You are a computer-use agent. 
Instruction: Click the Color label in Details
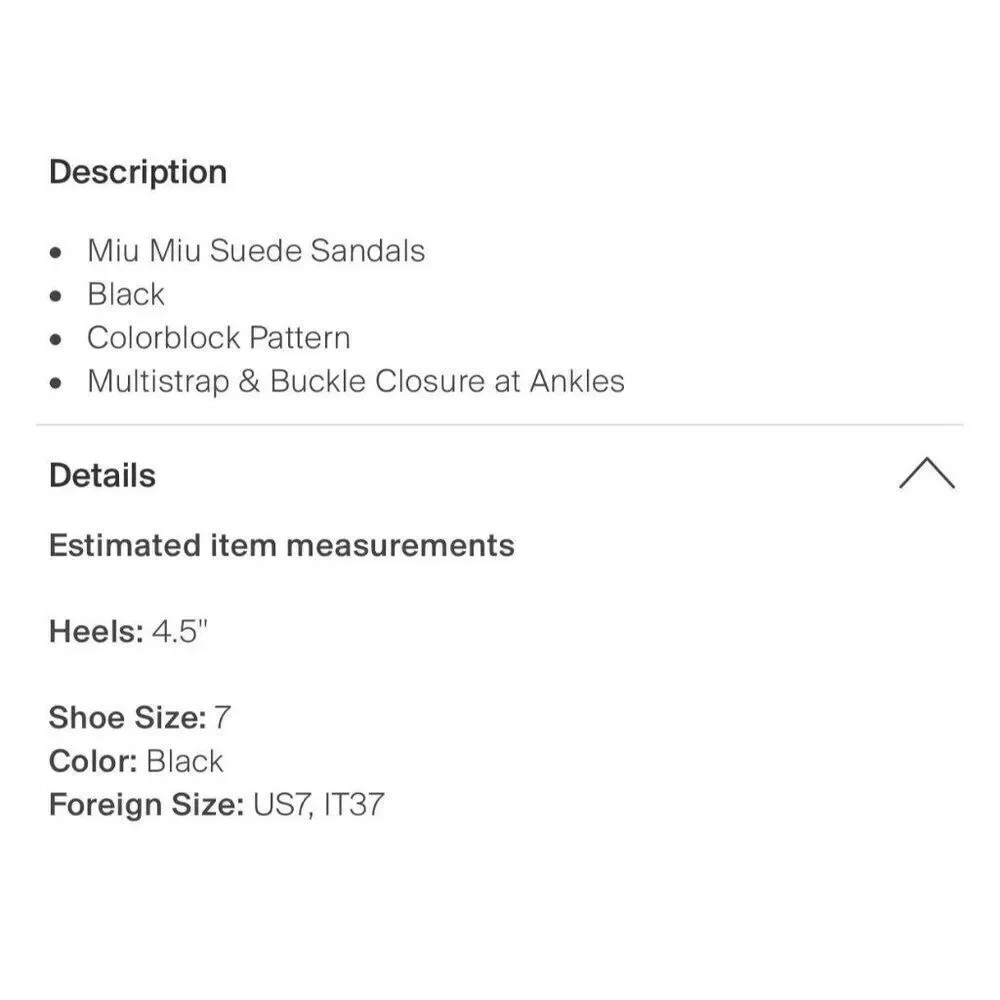tap(93, 761)
